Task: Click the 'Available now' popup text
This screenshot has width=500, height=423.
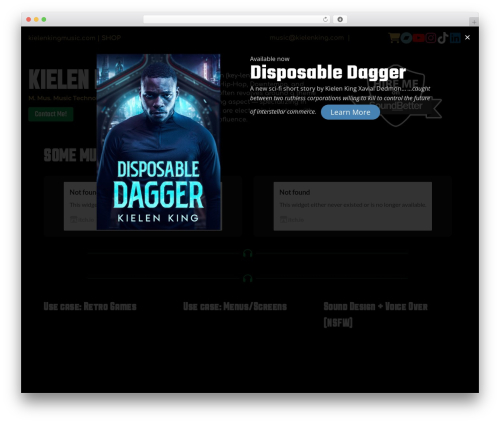Action: 270,59
